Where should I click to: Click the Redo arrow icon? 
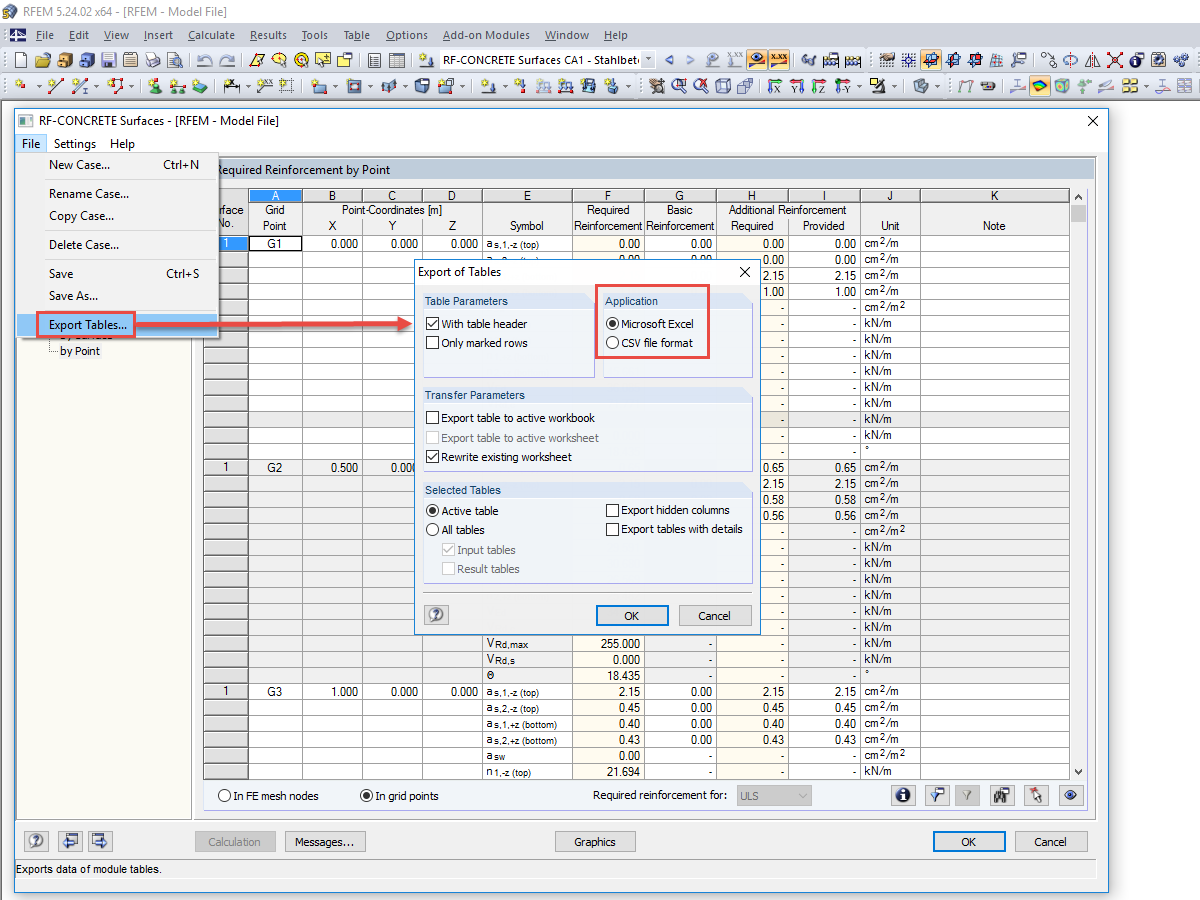click(x=228, y=60)
